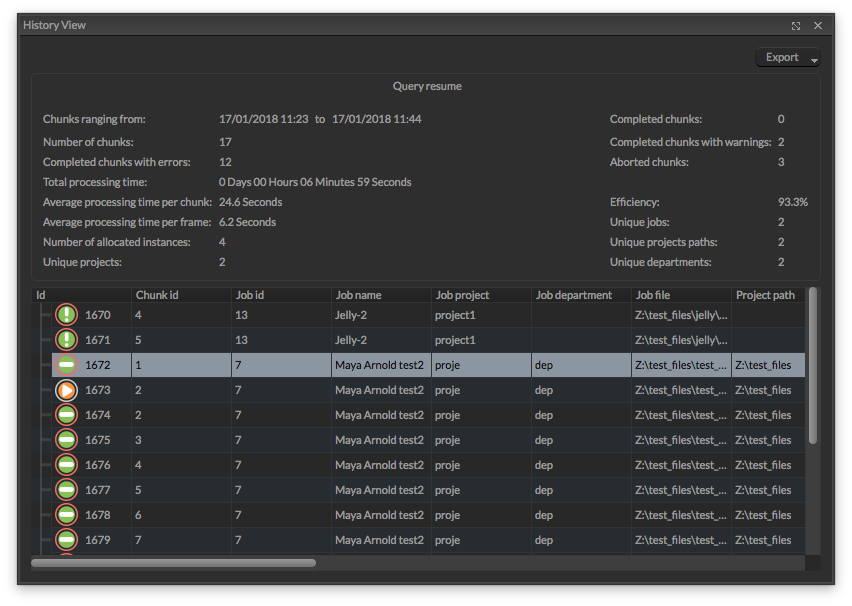This screenshot has height=606, width=852.
Task: Maximize the History View panel
Action: coord(796,26)
